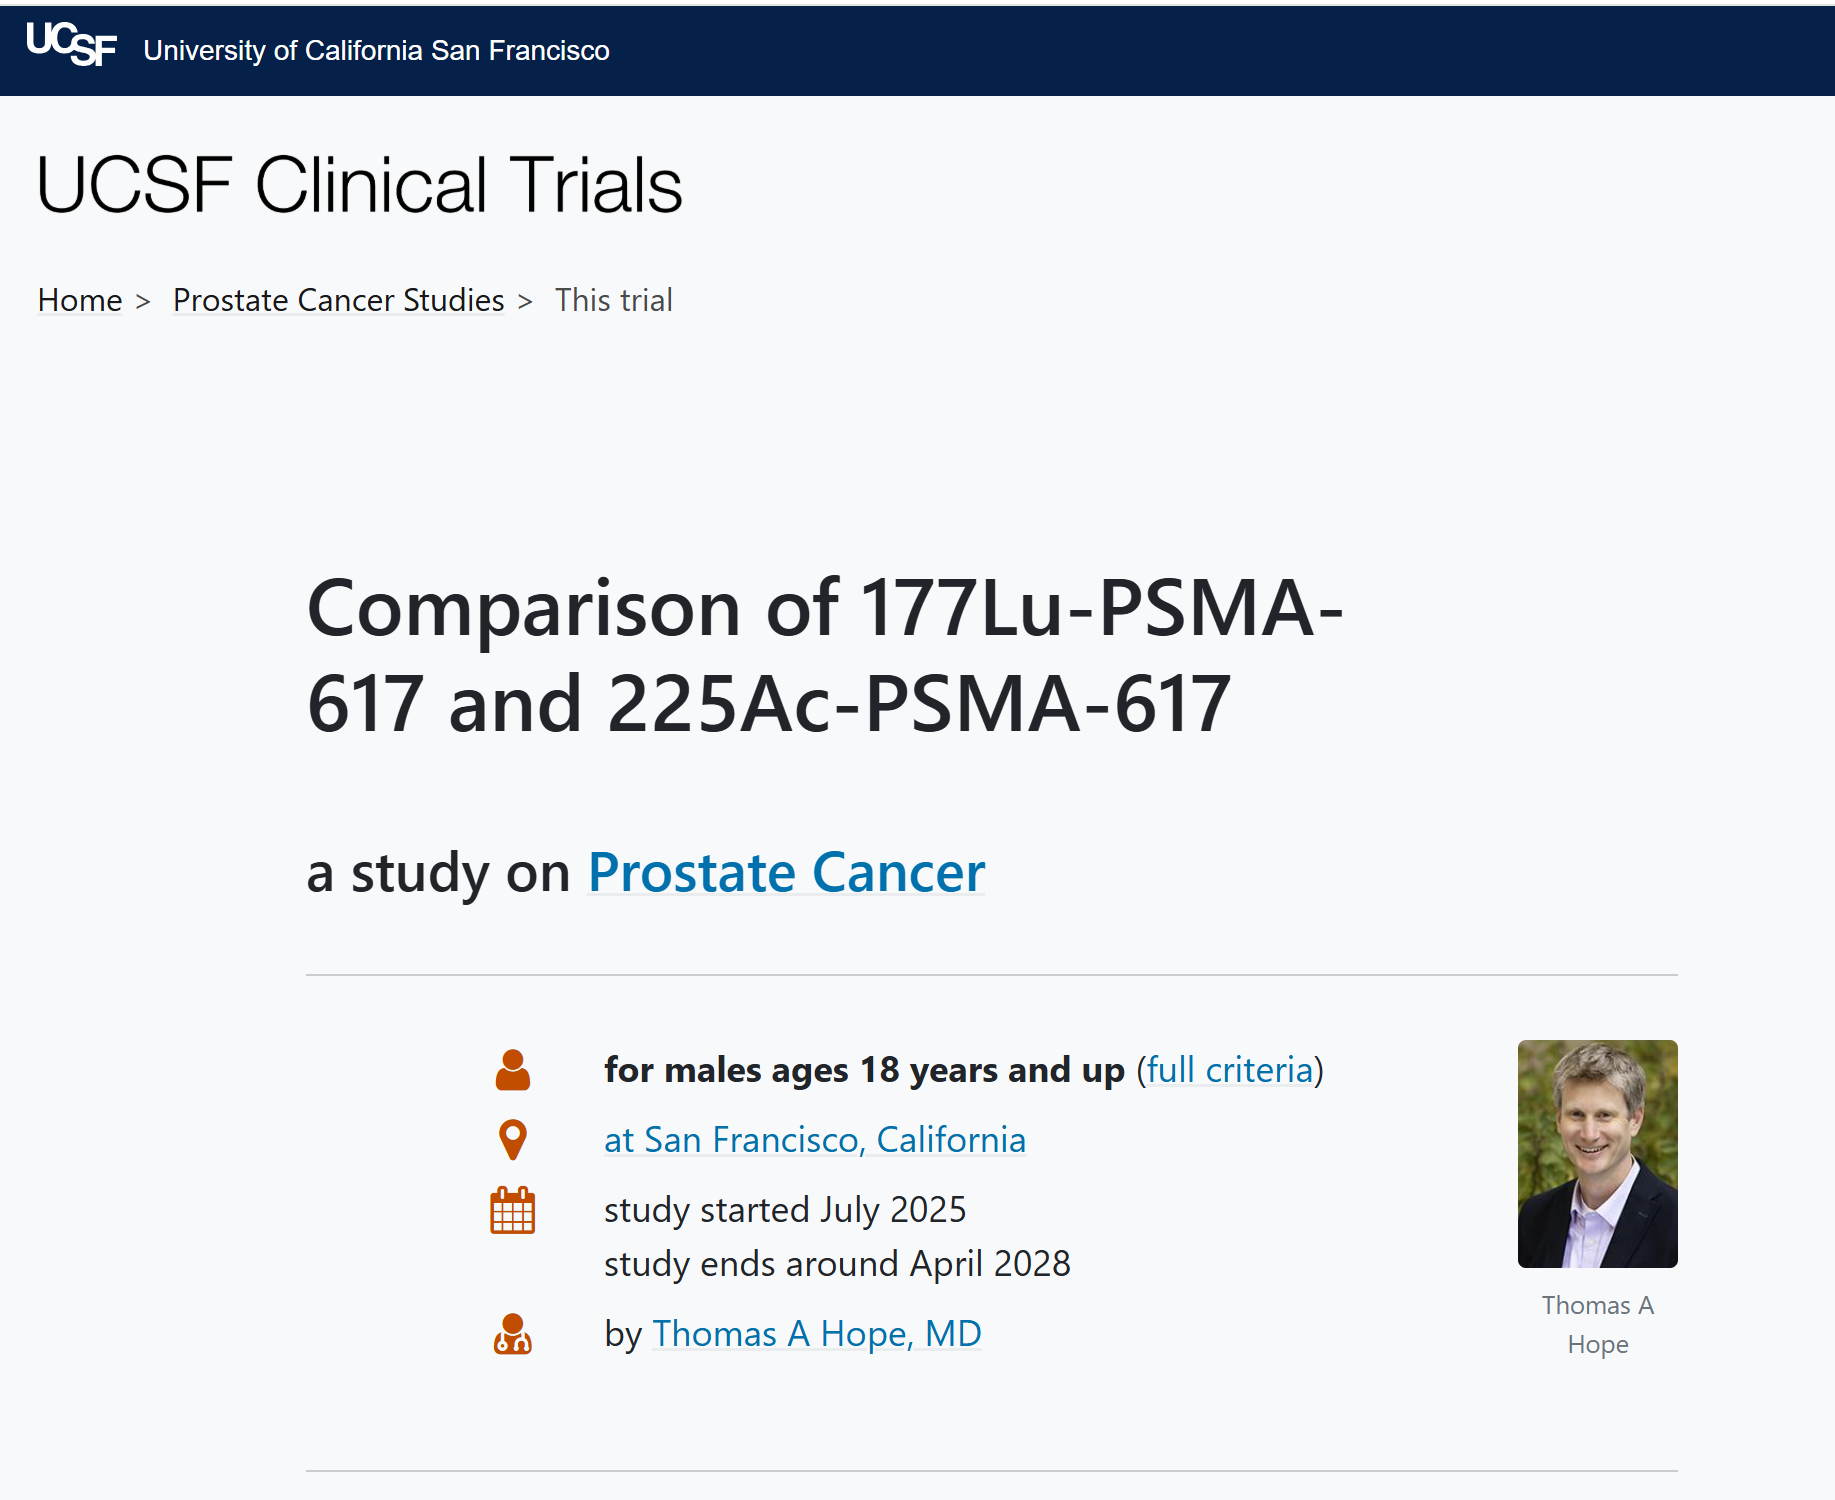Viewport: 1835px width, 1500px height.
Task: Click 'for males ages 18 years and up'
Action: 864,1070
